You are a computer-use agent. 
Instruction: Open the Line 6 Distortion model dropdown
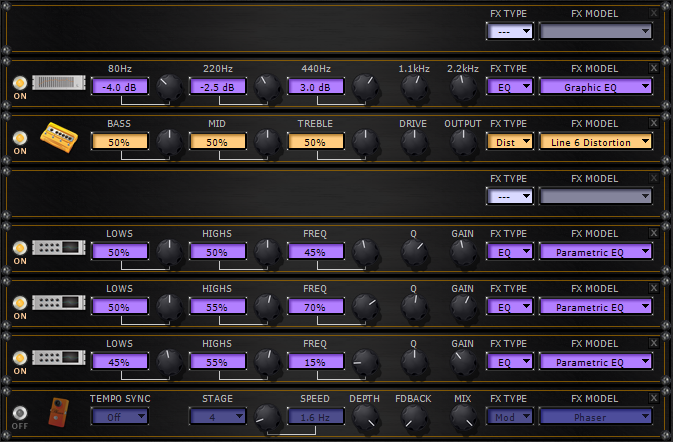pos(595,142)
